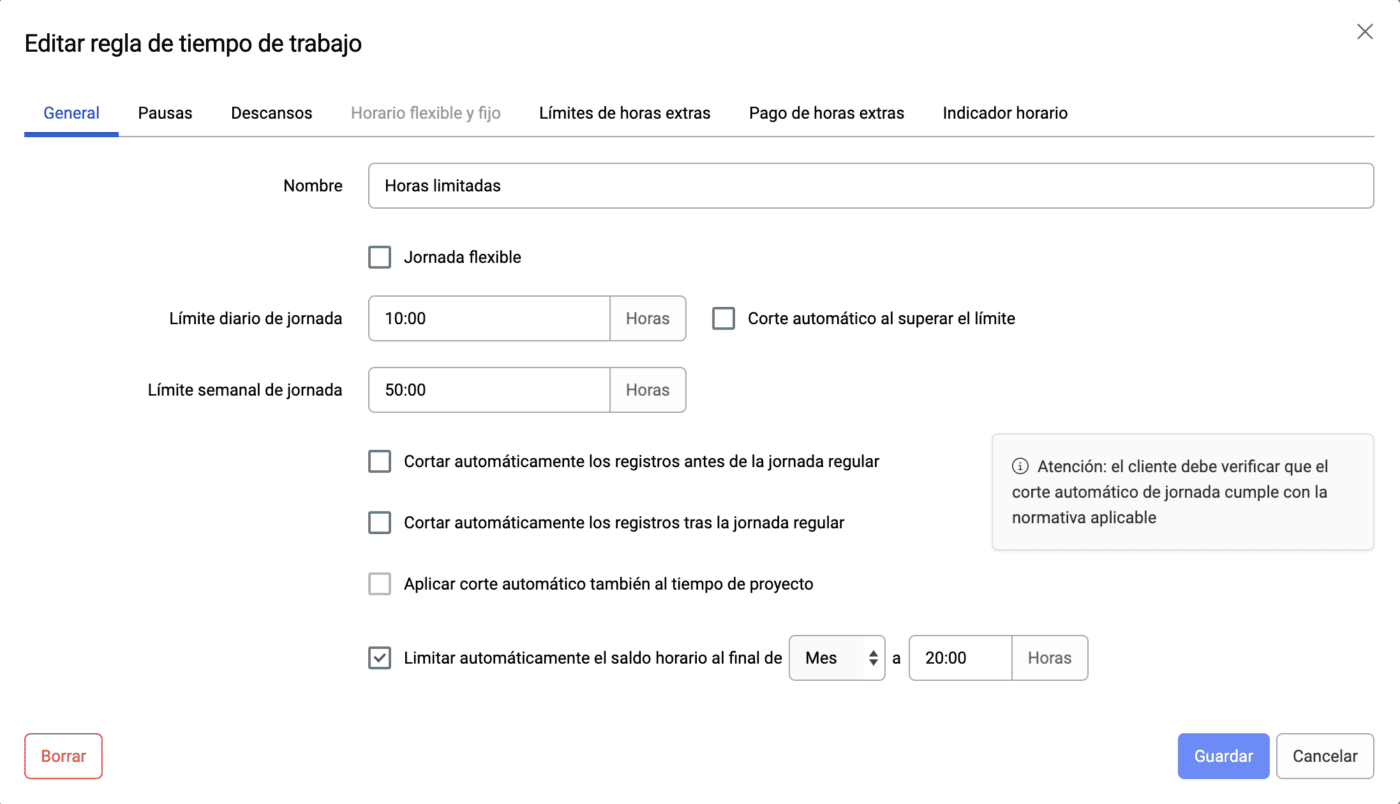Click the Guardar button
The image size is (1400, 804).
click(x=1223, y=756)
